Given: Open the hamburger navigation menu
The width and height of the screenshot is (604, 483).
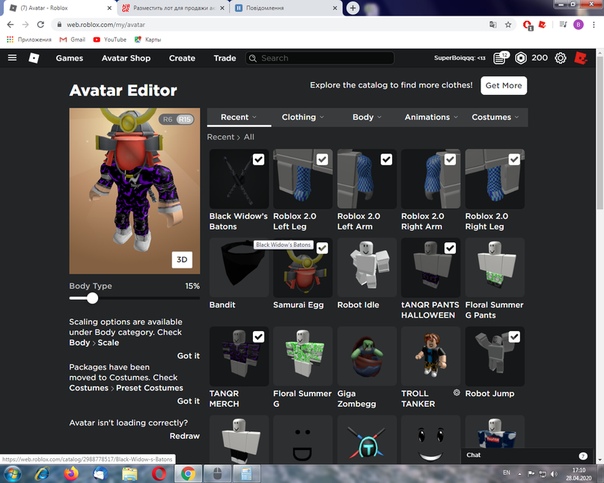Looking at the screenshot, I should click(x=12, y=58).
